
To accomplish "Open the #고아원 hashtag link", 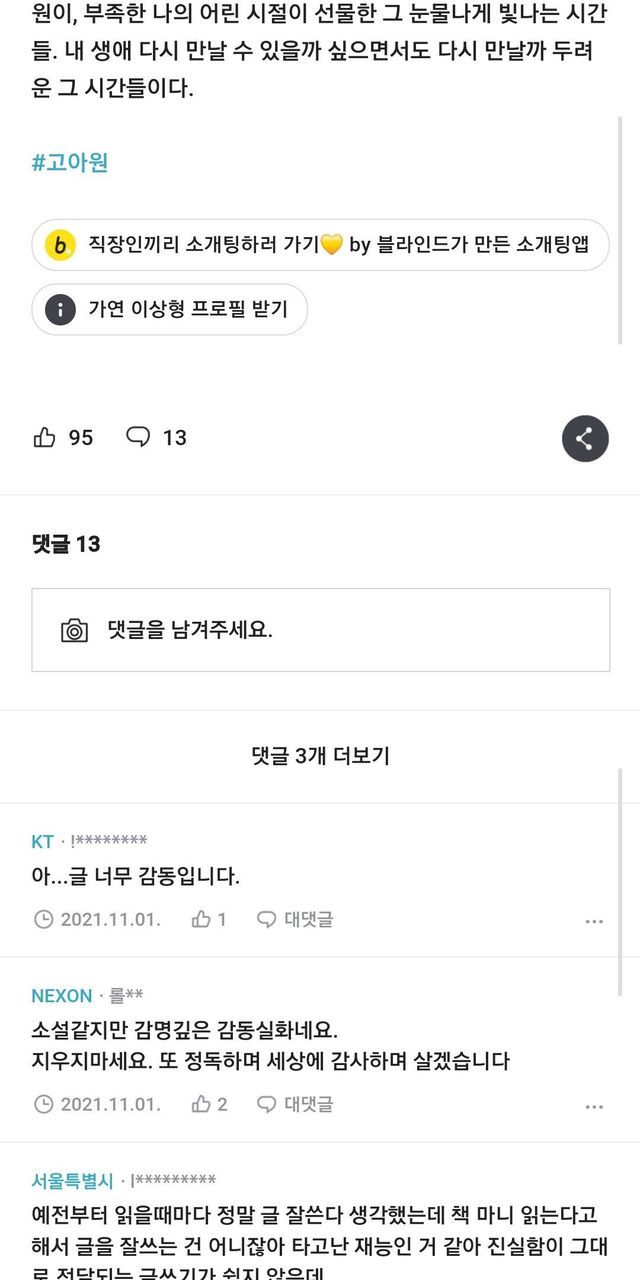I will [x=70, y=163].
